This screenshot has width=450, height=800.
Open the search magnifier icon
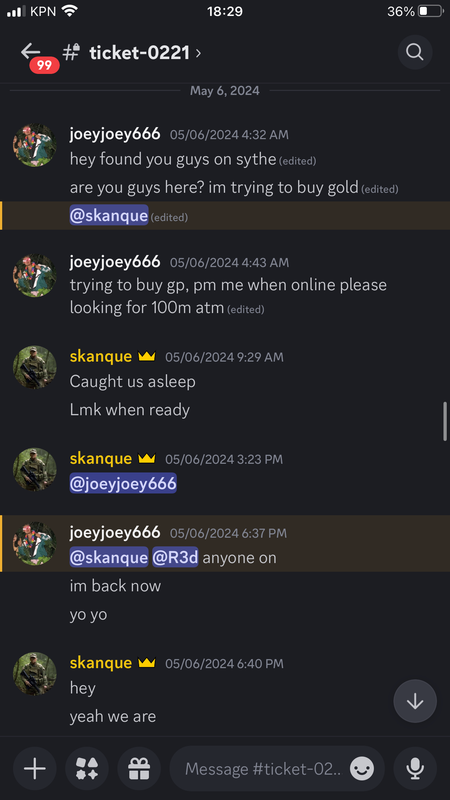[415, 52]
